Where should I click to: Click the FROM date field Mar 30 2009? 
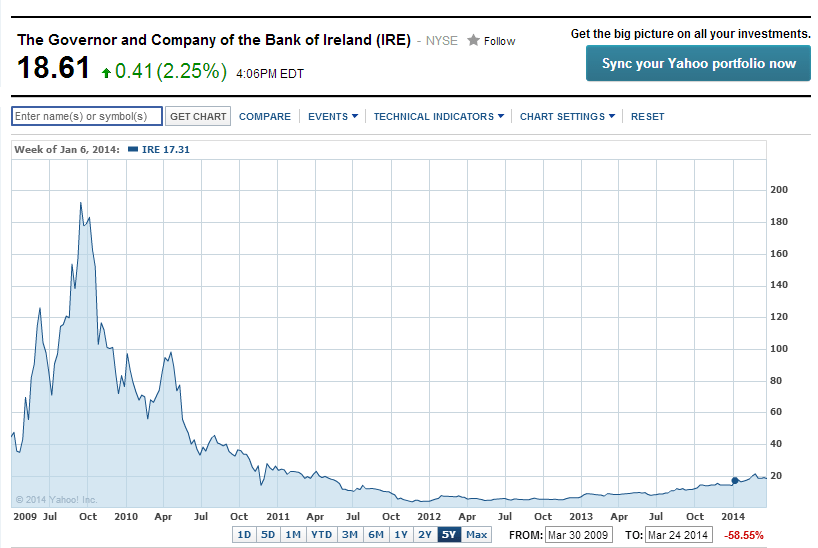click(x=578, y=535)
